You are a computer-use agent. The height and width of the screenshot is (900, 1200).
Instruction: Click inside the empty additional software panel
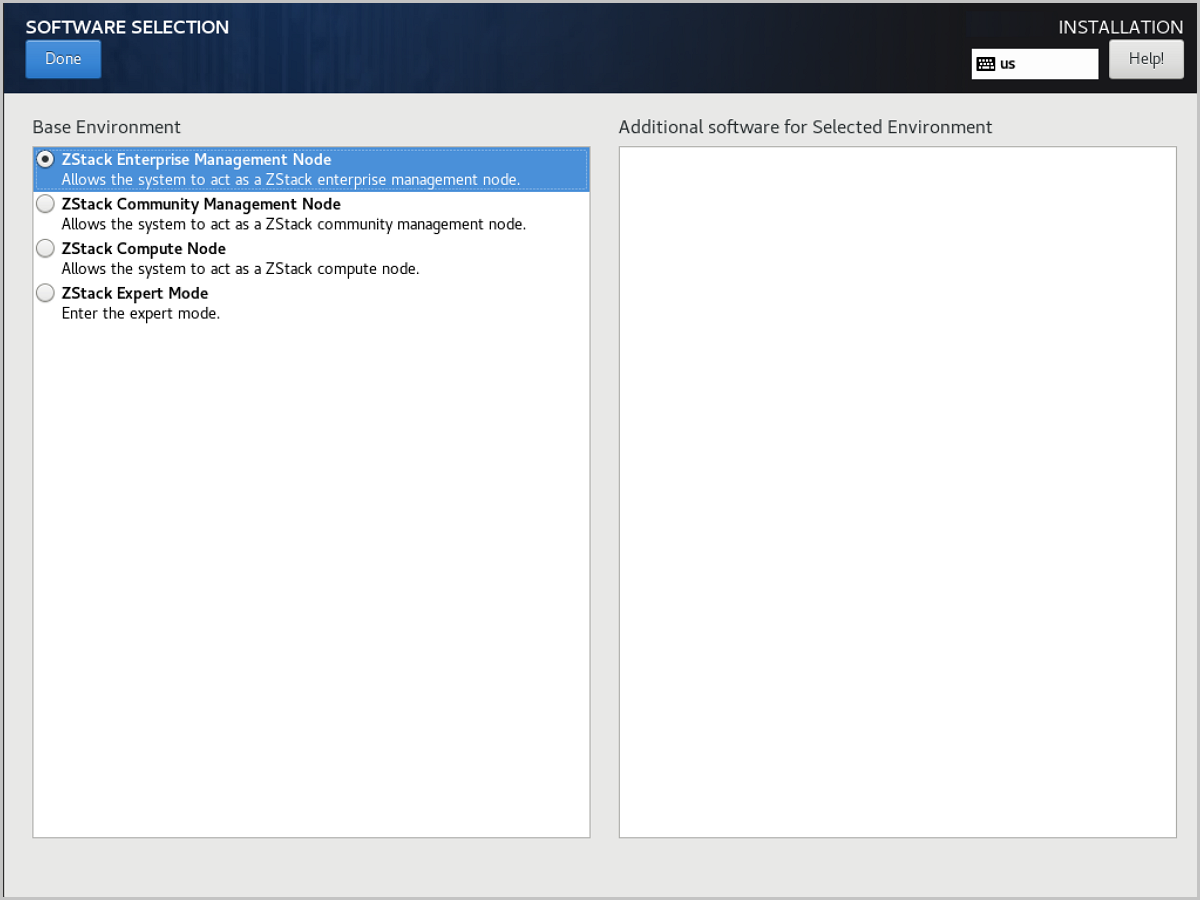897,490
